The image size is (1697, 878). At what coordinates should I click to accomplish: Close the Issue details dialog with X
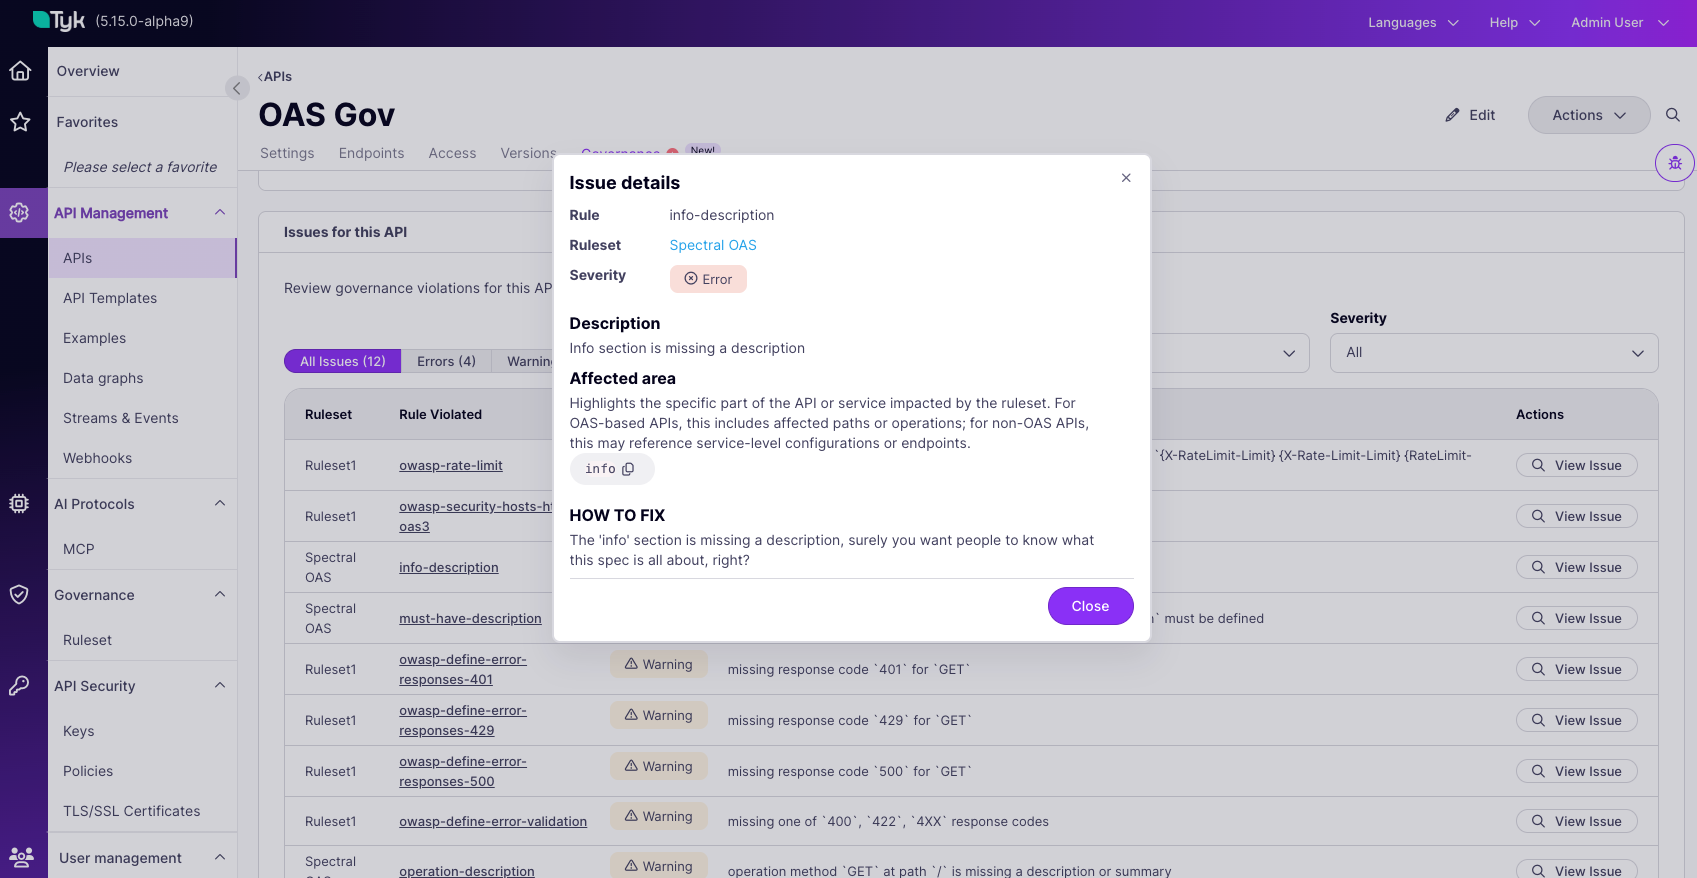point(1126,178)
